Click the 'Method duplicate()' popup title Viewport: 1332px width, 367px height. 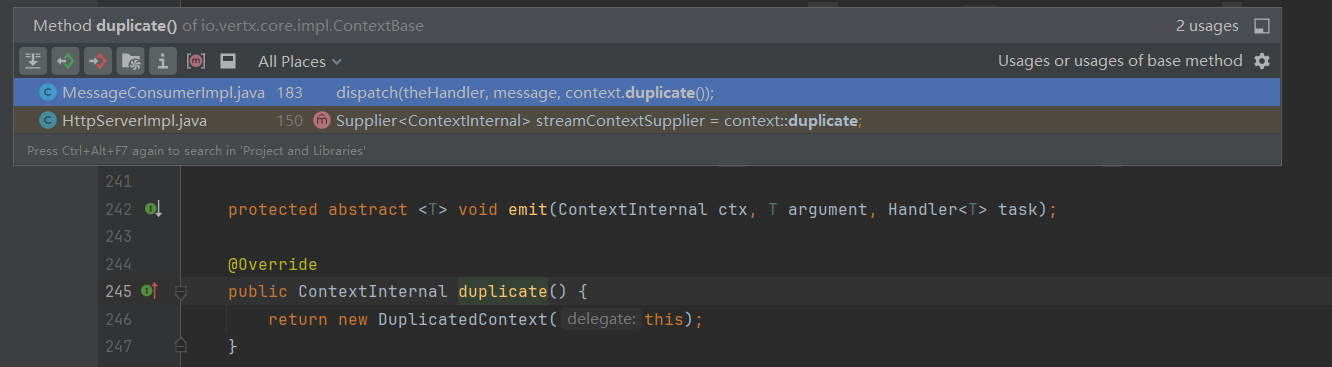tap(105, 26)
